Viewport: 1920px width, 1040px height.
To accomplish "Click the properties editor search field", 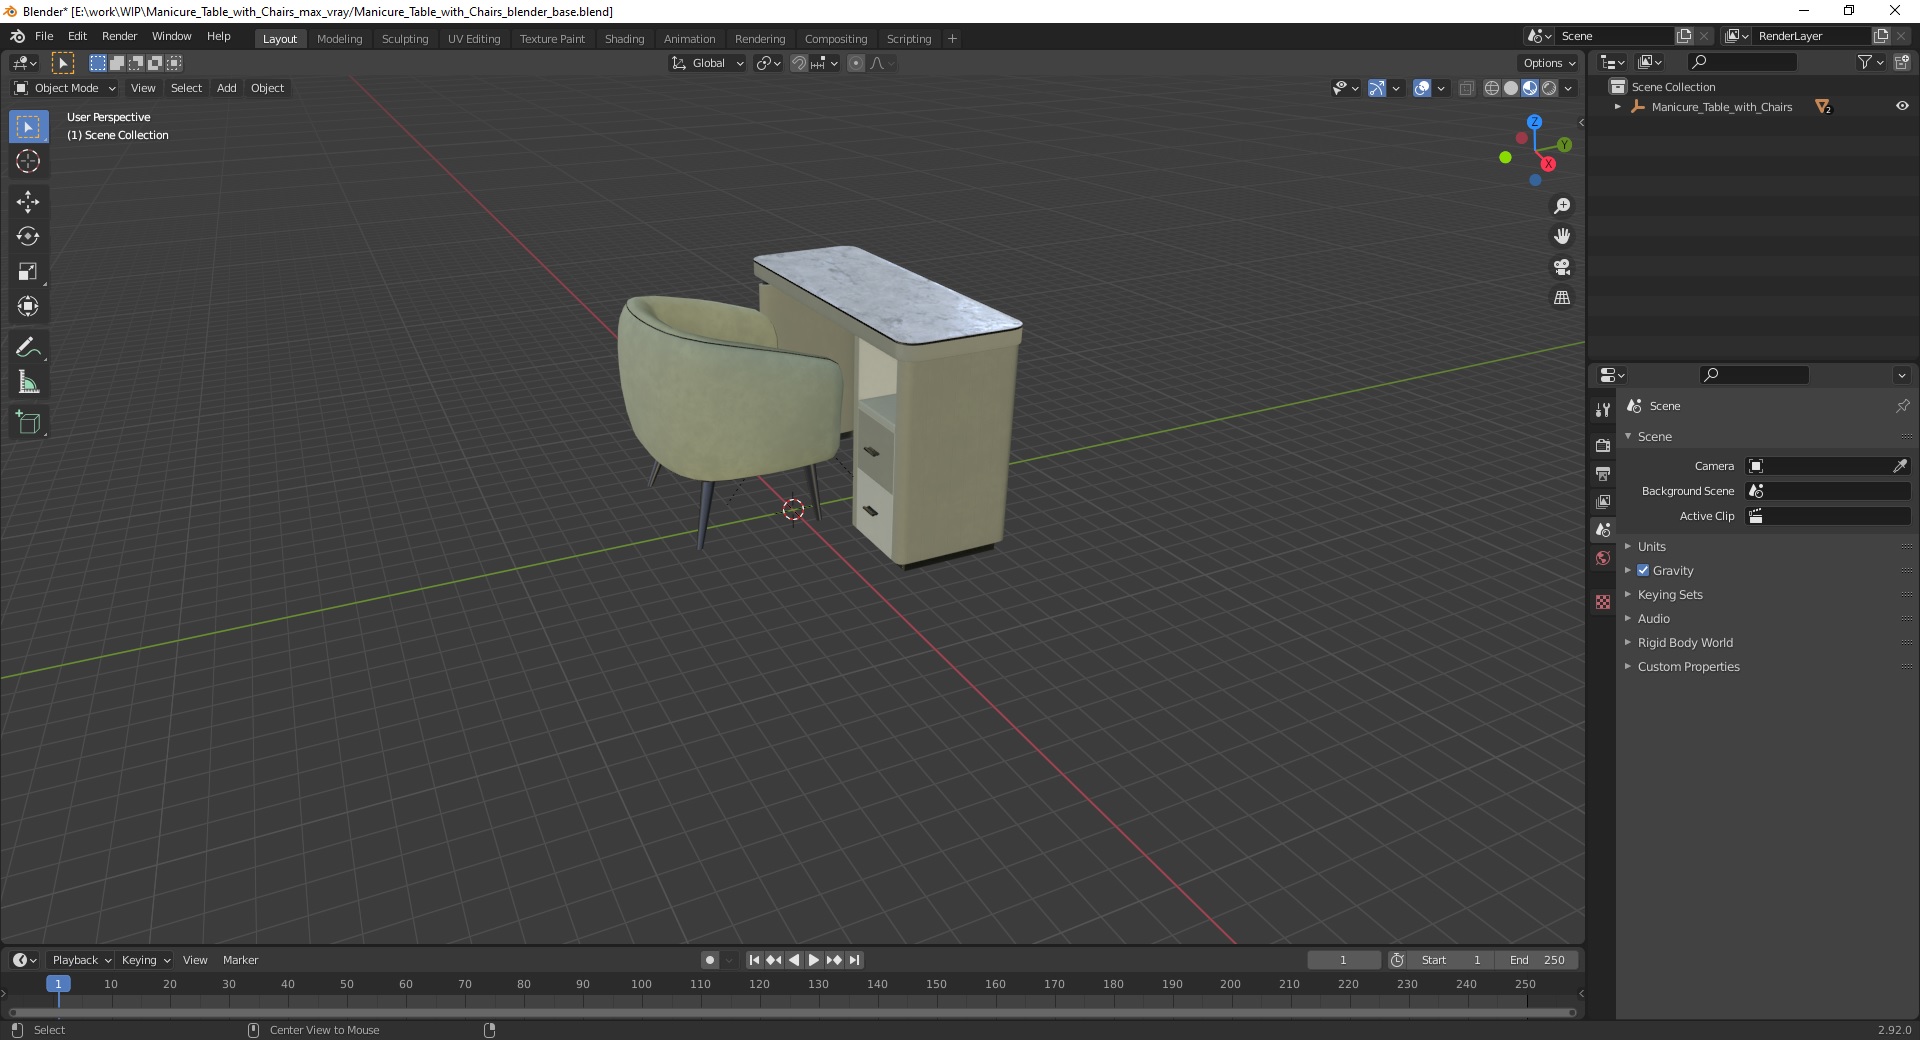I will click(x=1754, y=375).
